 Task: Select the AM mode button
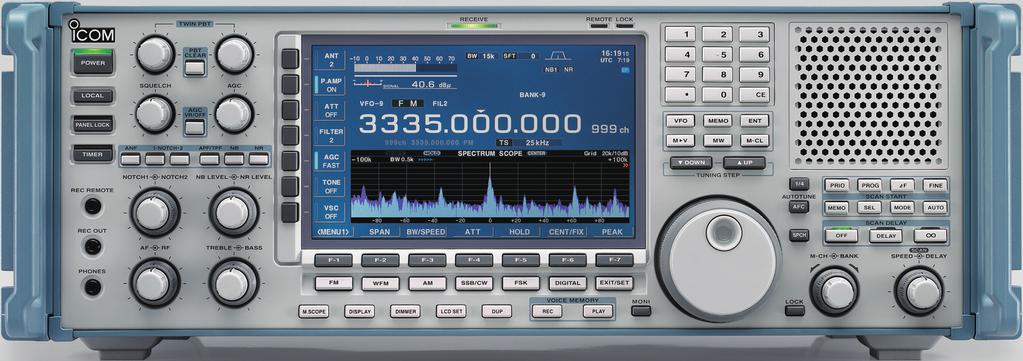[427, 284]
